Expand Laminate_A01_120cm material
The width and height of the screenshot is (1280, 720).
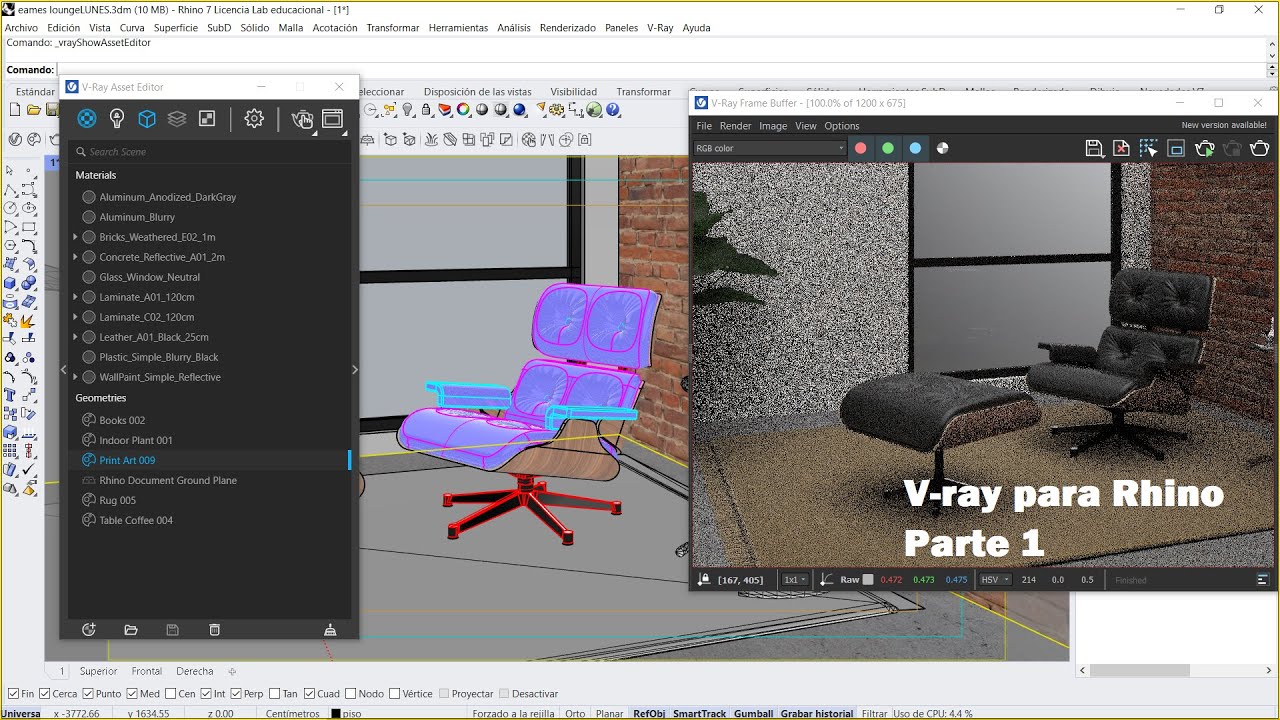pos(75,297)
